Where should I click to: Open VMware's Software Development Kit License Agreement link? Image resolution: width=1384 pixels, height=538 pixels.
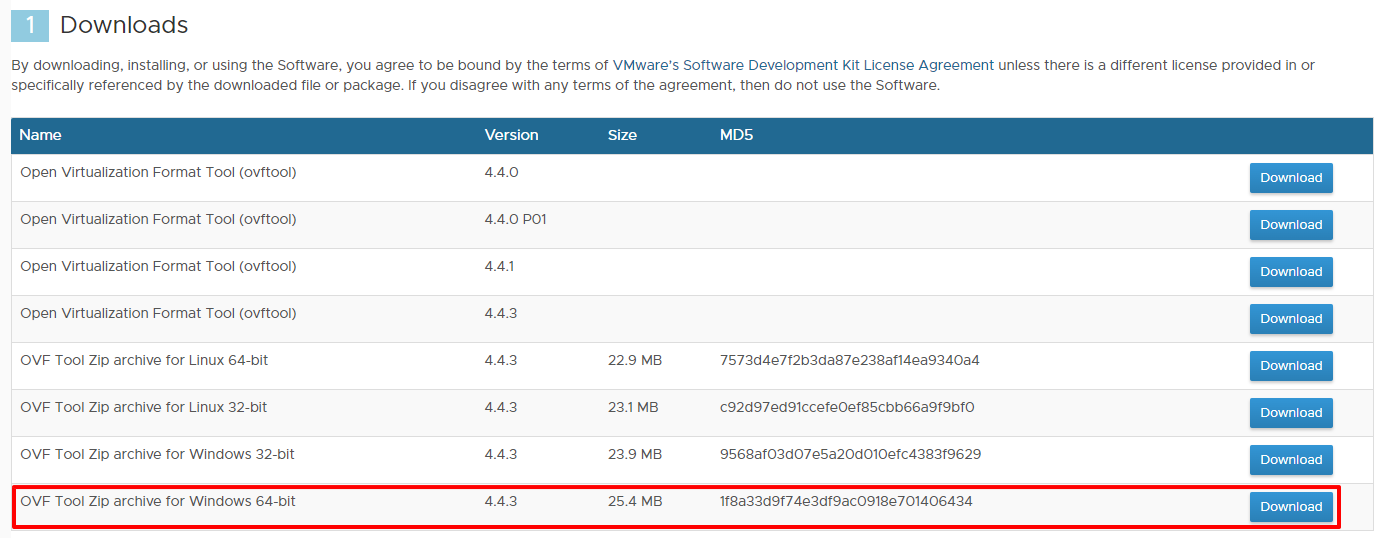click(803, 65)
